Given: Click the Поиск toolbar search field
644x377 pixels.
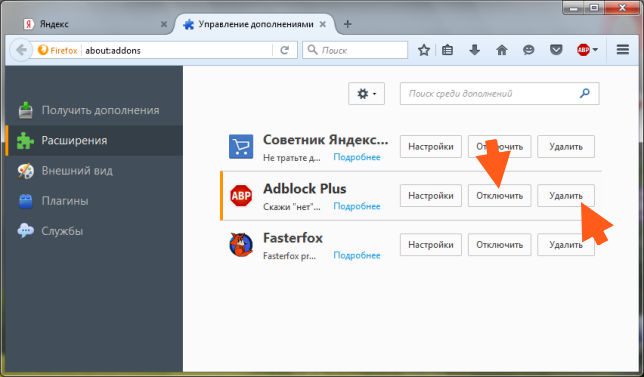Looking at the screenshot, I should click(x=355, y=50).
